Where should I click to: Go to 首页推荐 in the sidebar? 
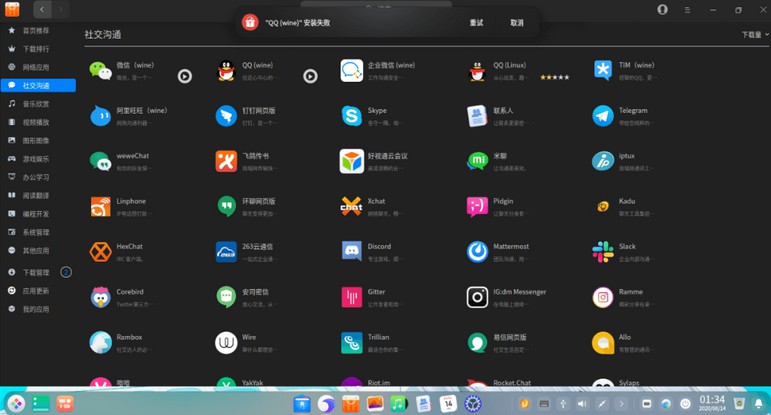37,30
